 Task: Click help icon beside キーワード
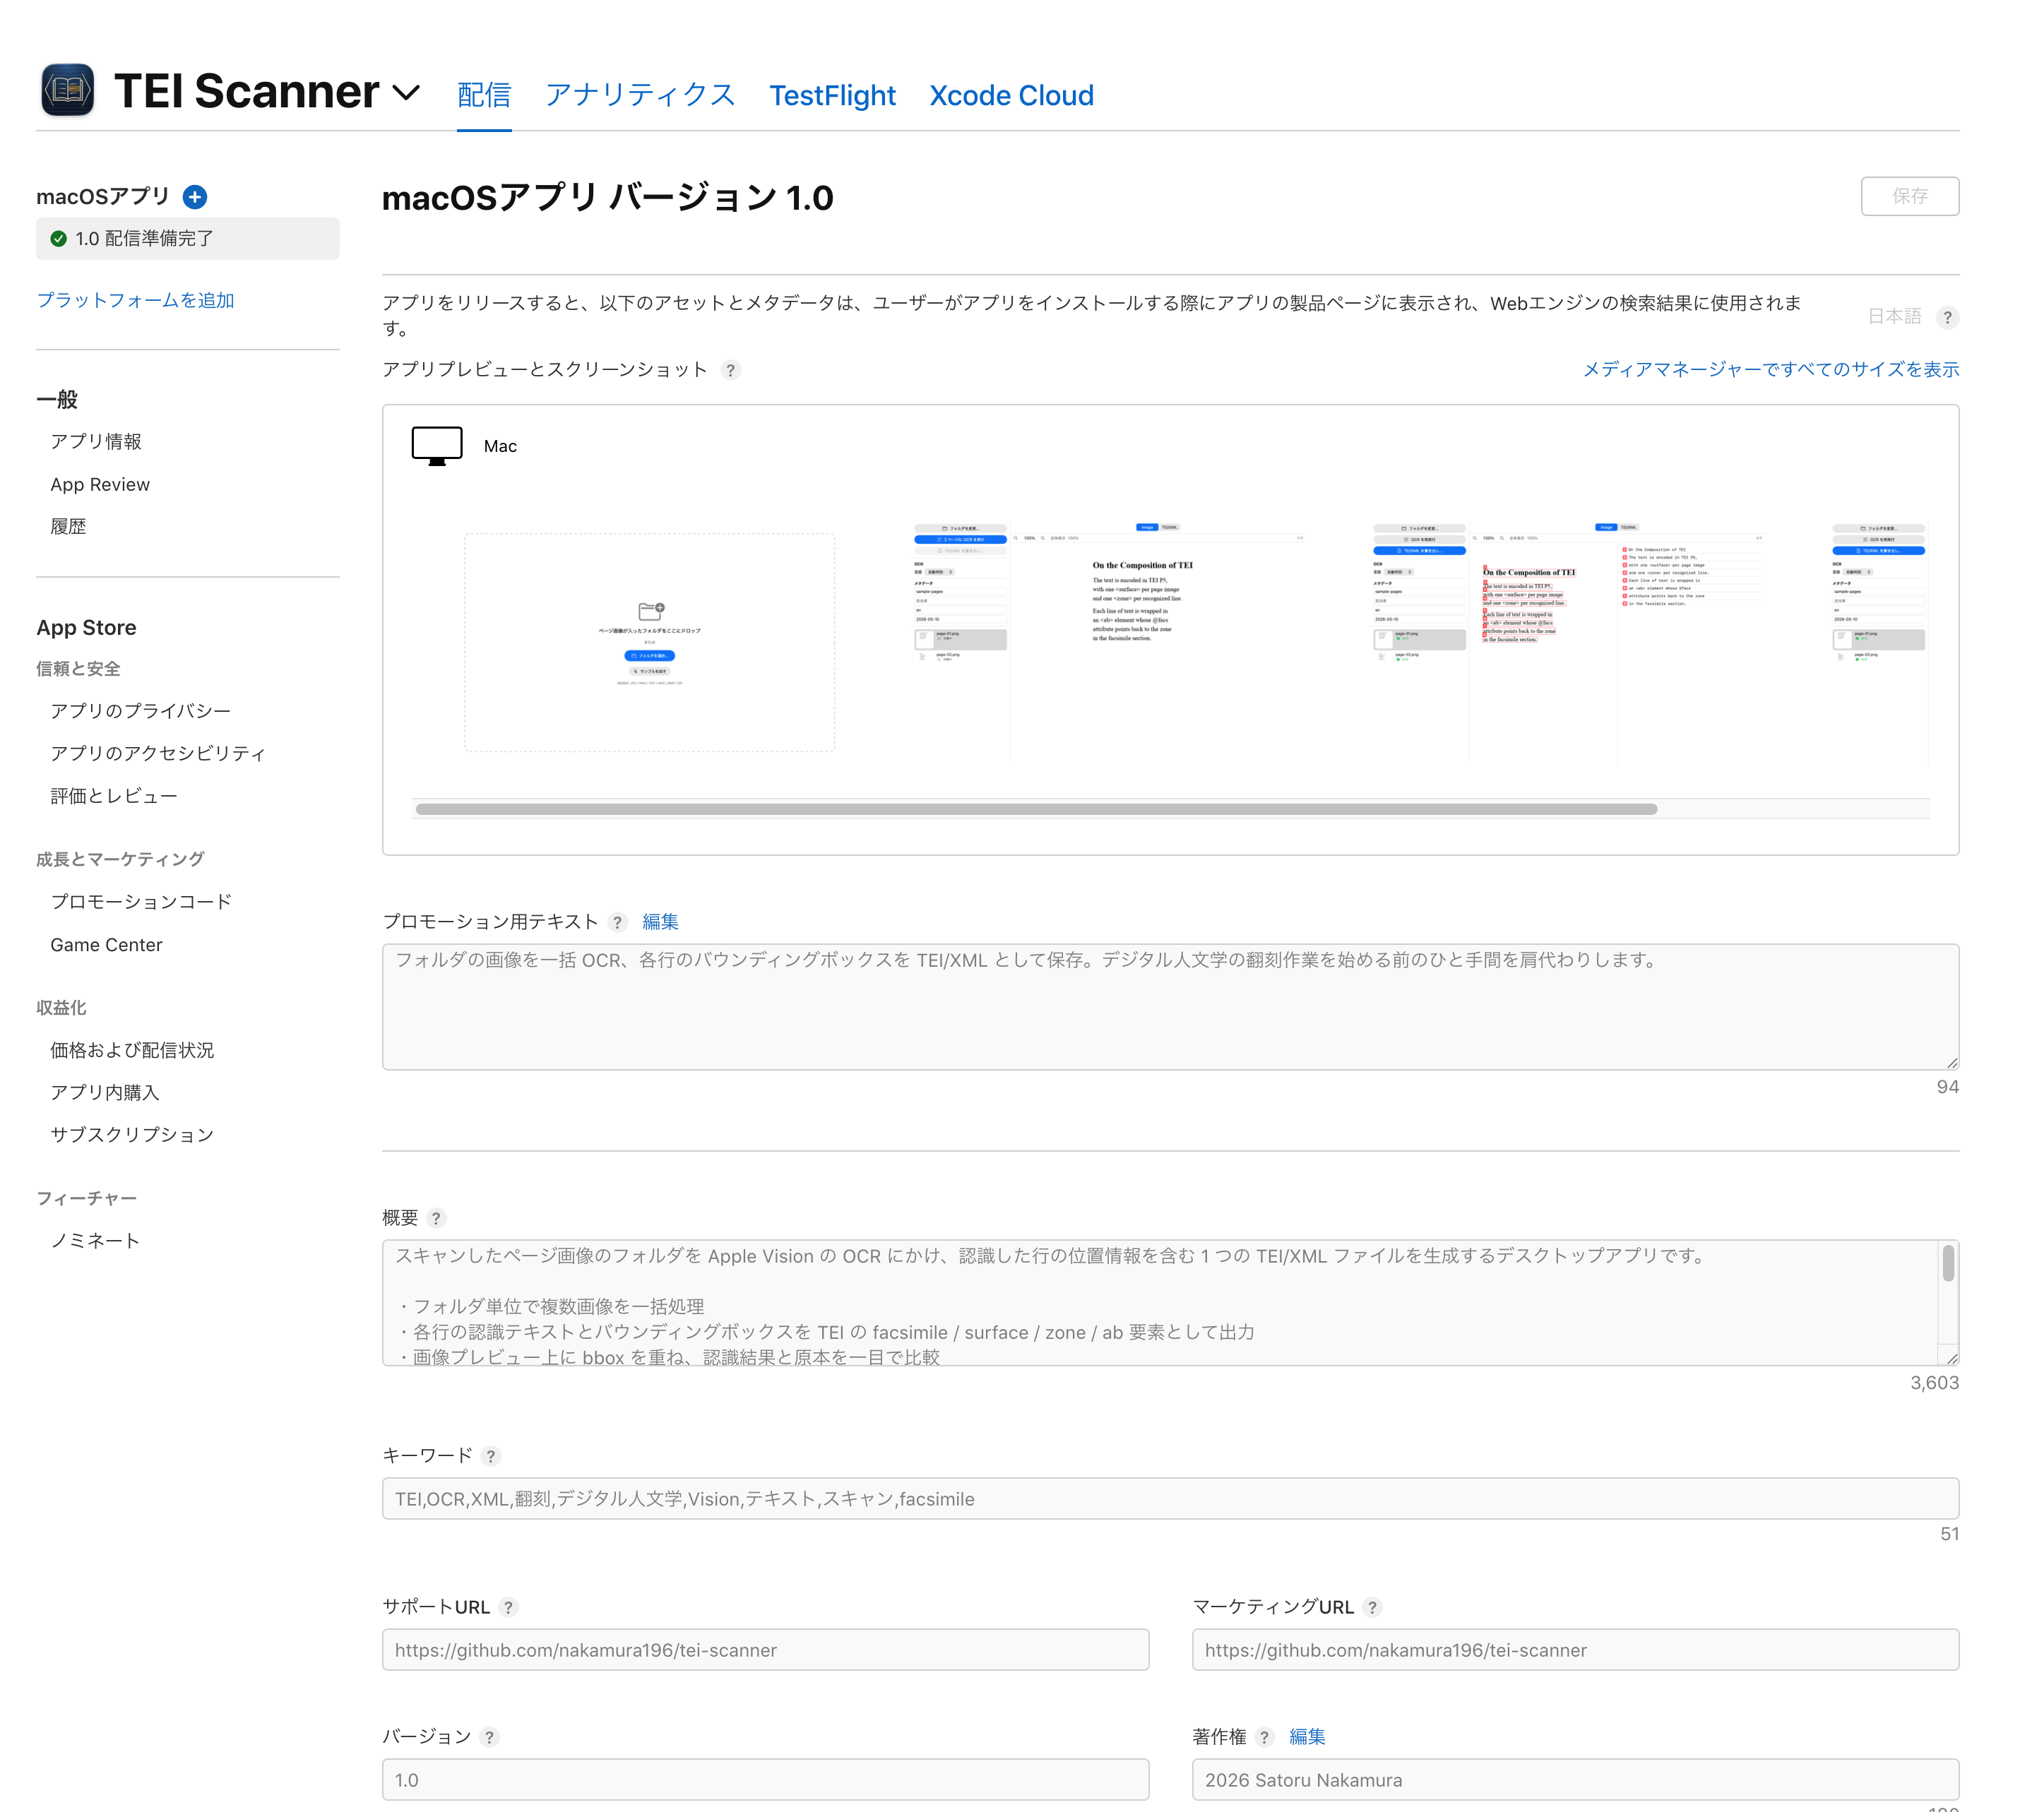tap(490, 1456)
